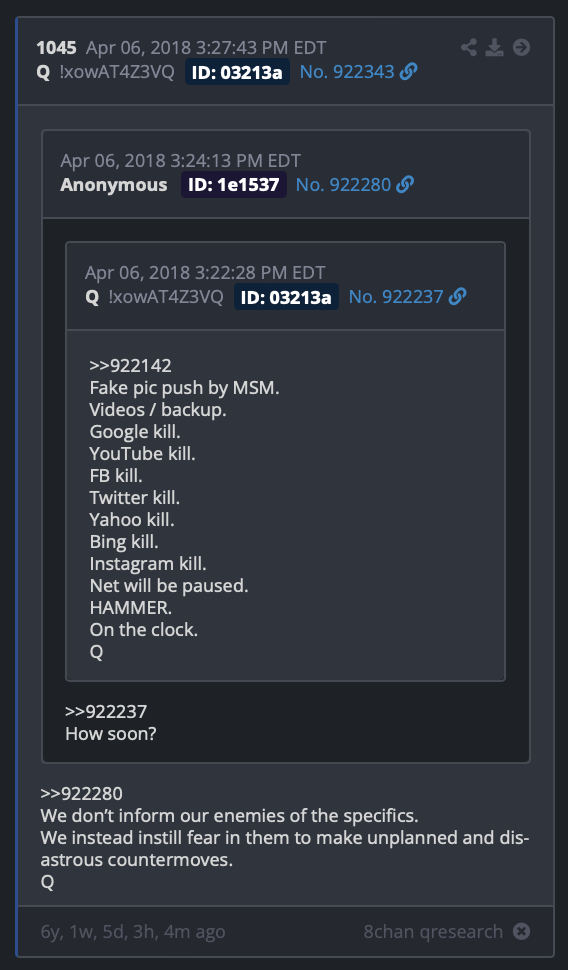Click chain link icon beside No. 922237

[x=457, y=297]
